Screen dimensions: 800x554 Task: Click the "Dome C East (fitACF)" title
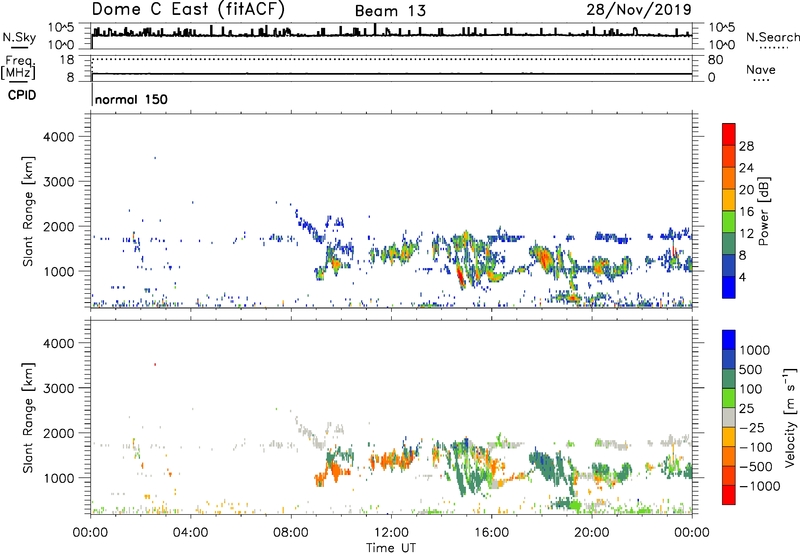click(188, 10)
